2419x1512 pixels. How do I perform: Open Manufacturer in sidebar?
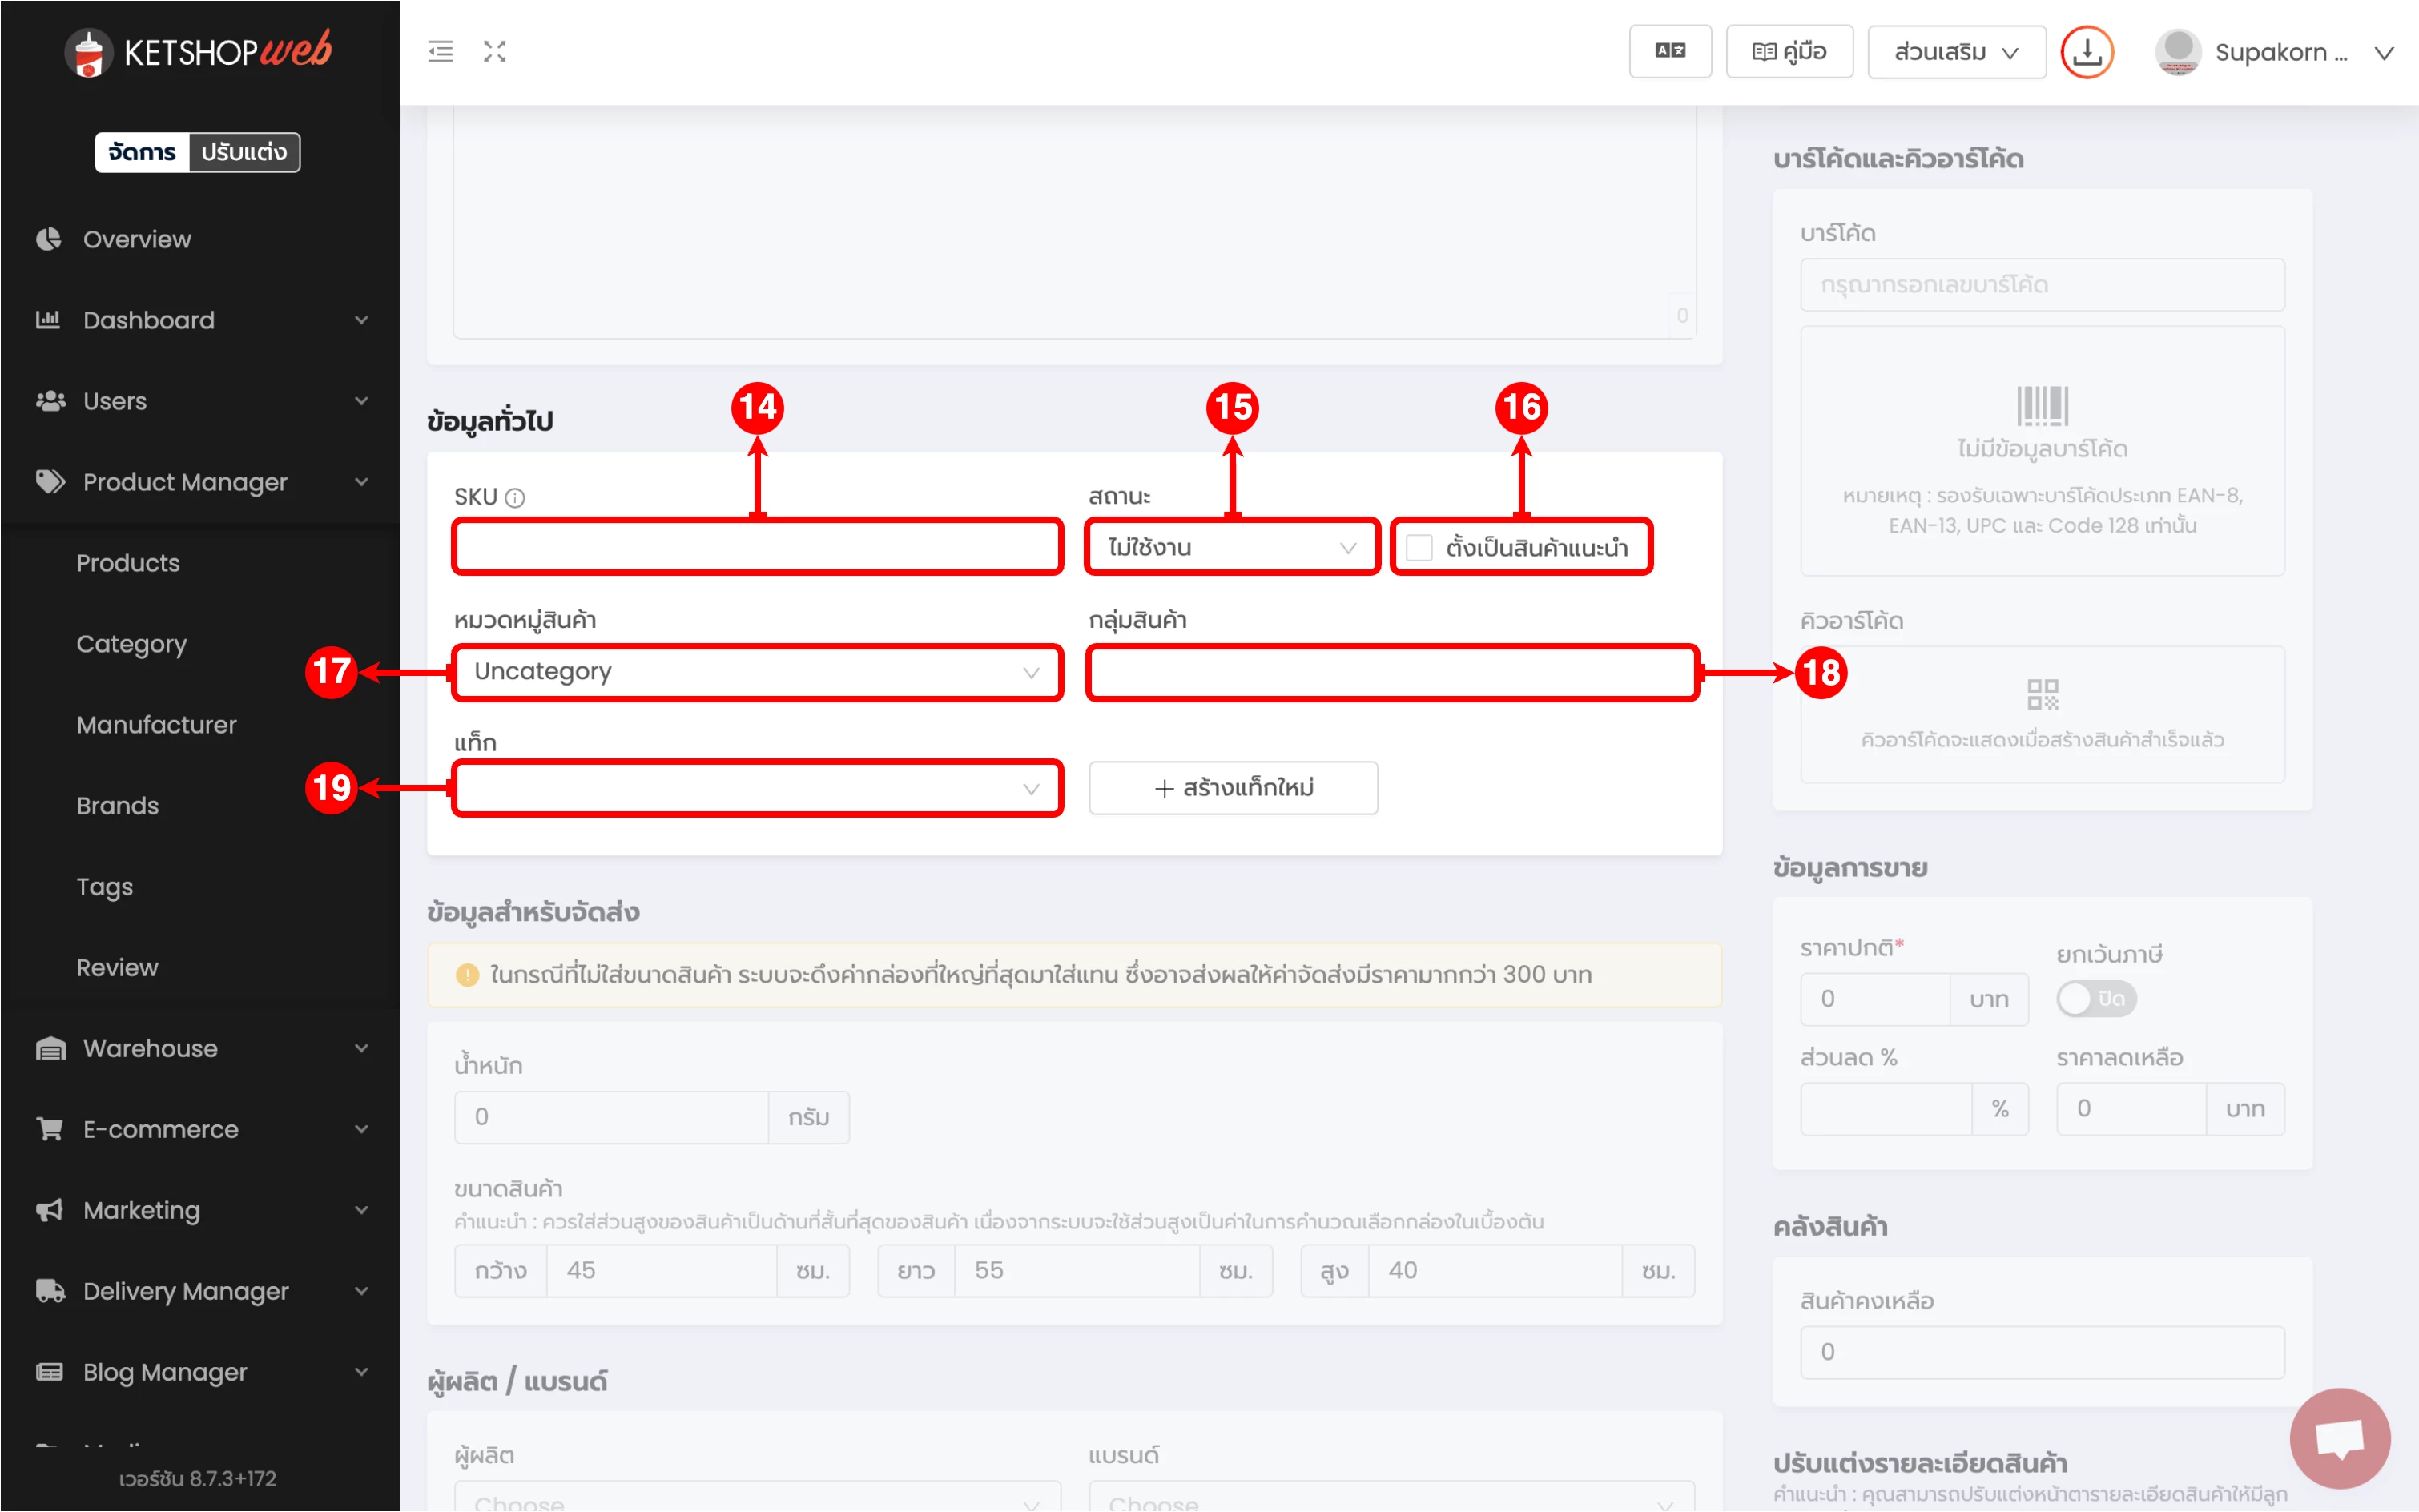(x=156, y=725)
